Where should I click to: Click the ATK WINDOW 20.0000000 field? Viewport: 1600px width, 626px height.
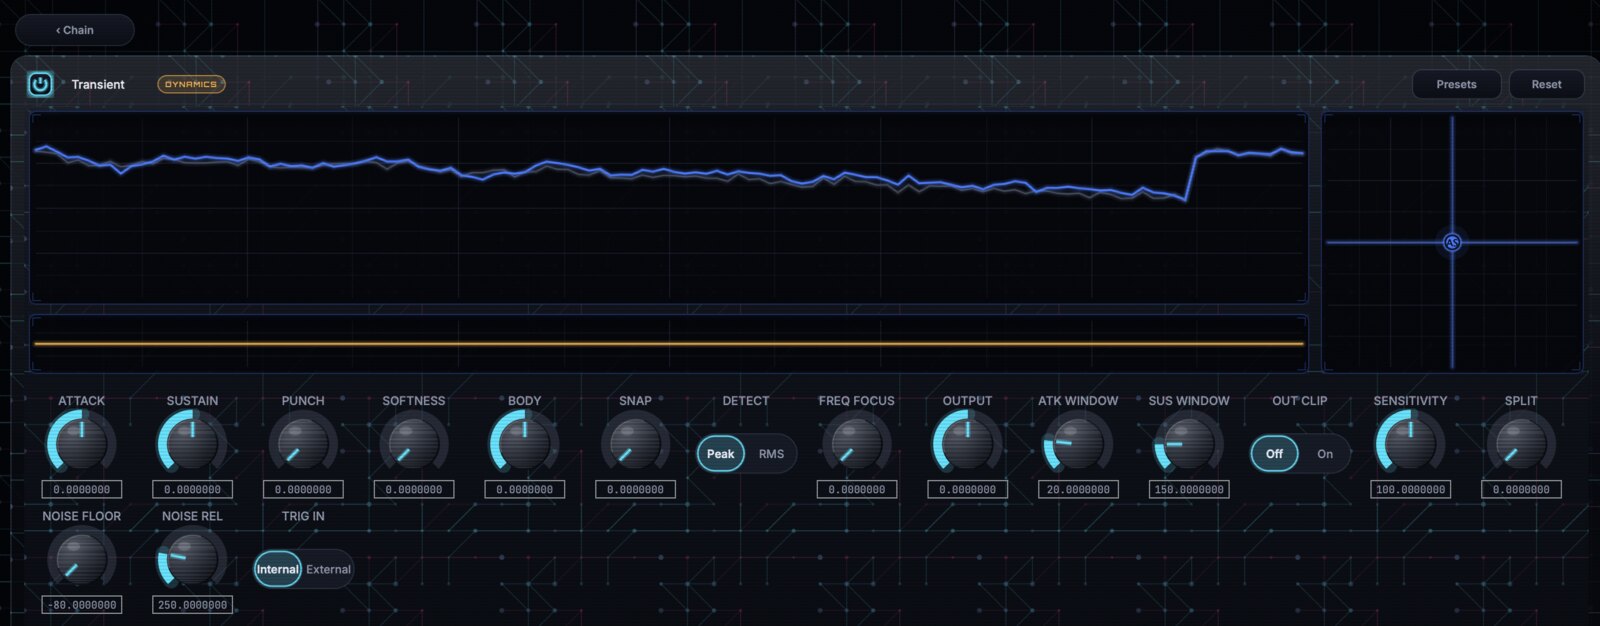click(1078, 490)
